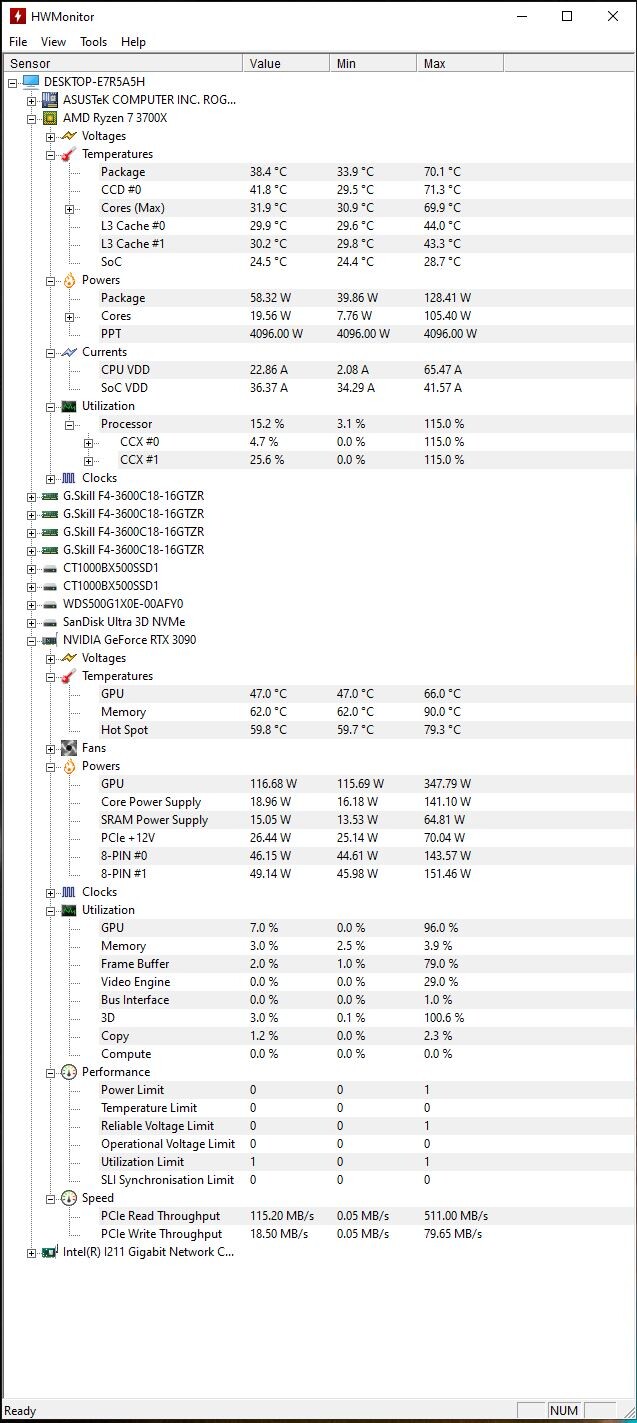This screenshot has width=637, height=1423.
Task: Click the Intel I211 network adapter icon
Action: pyautogui.click(x=50, y=1252)
